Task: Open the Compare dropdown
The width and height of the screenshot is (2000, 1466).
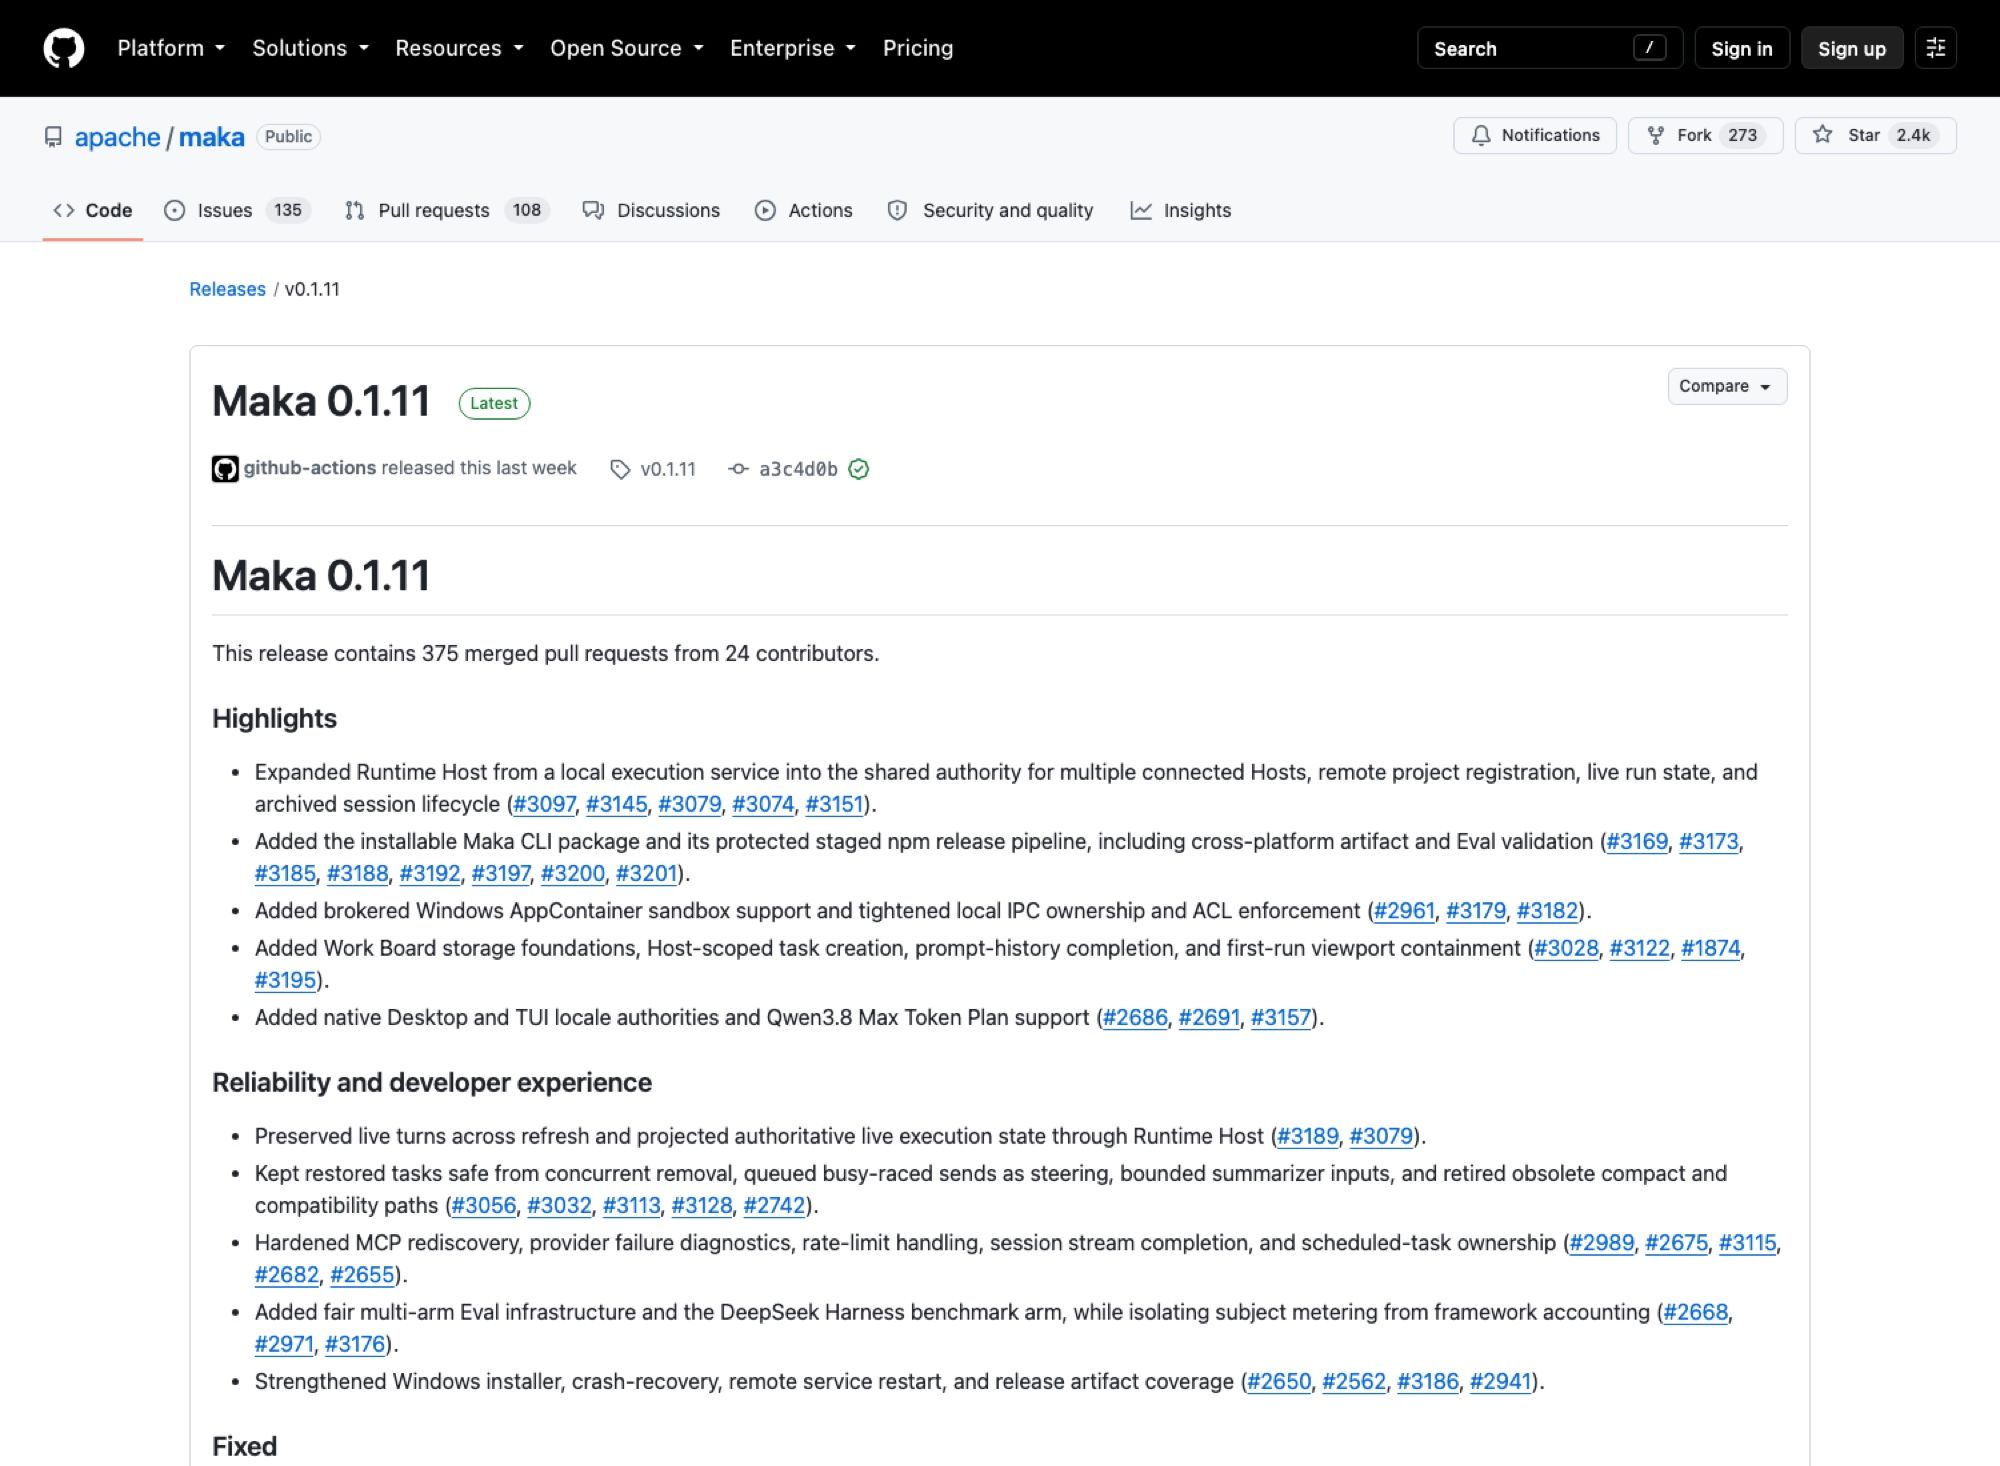Action: pyautogui.click(x=1727, y=386)
